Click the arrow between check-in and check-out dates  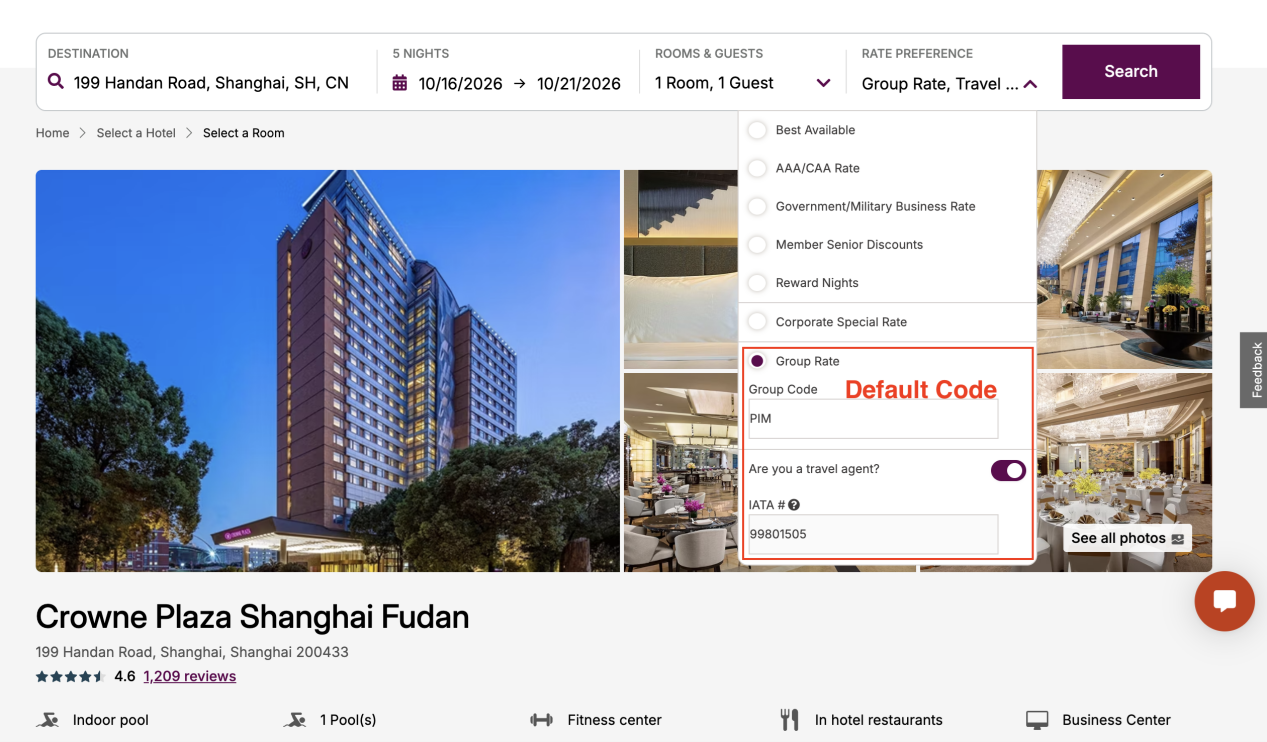(x=519, y=83)
